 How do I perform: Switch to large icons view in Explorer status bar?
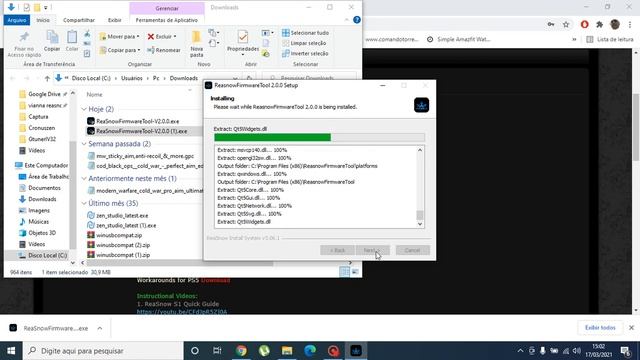pos(356,272)
